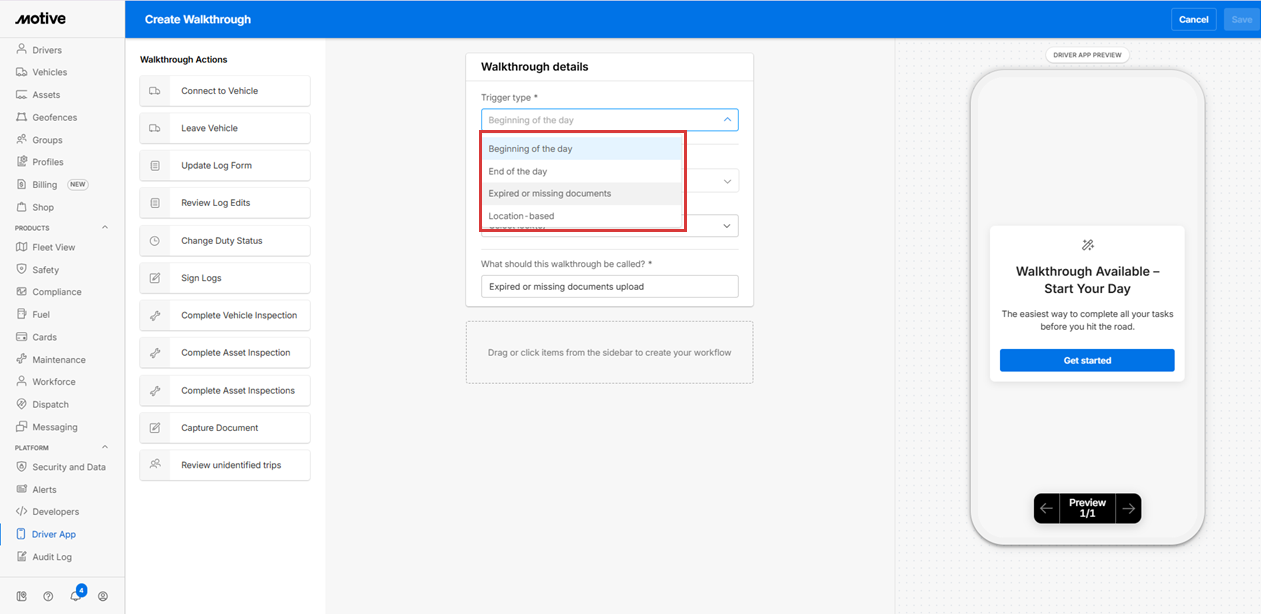Add Complete Asset Inspections action

coord(225,390)
